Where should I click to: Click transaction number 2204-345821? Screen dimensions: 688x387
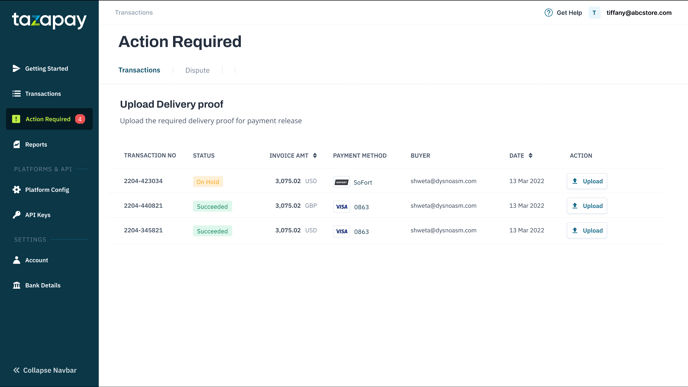click(143, 230)
